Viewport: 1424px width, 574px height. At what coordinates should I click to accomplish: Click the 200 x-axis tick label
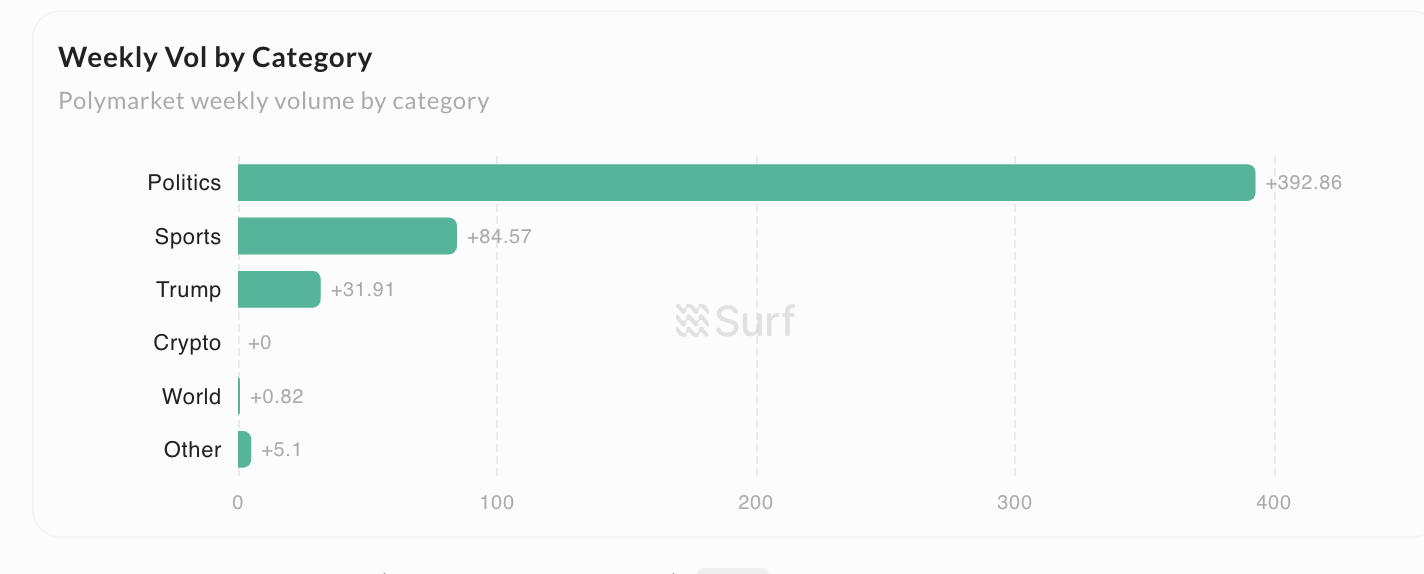[x=756, y=502]
